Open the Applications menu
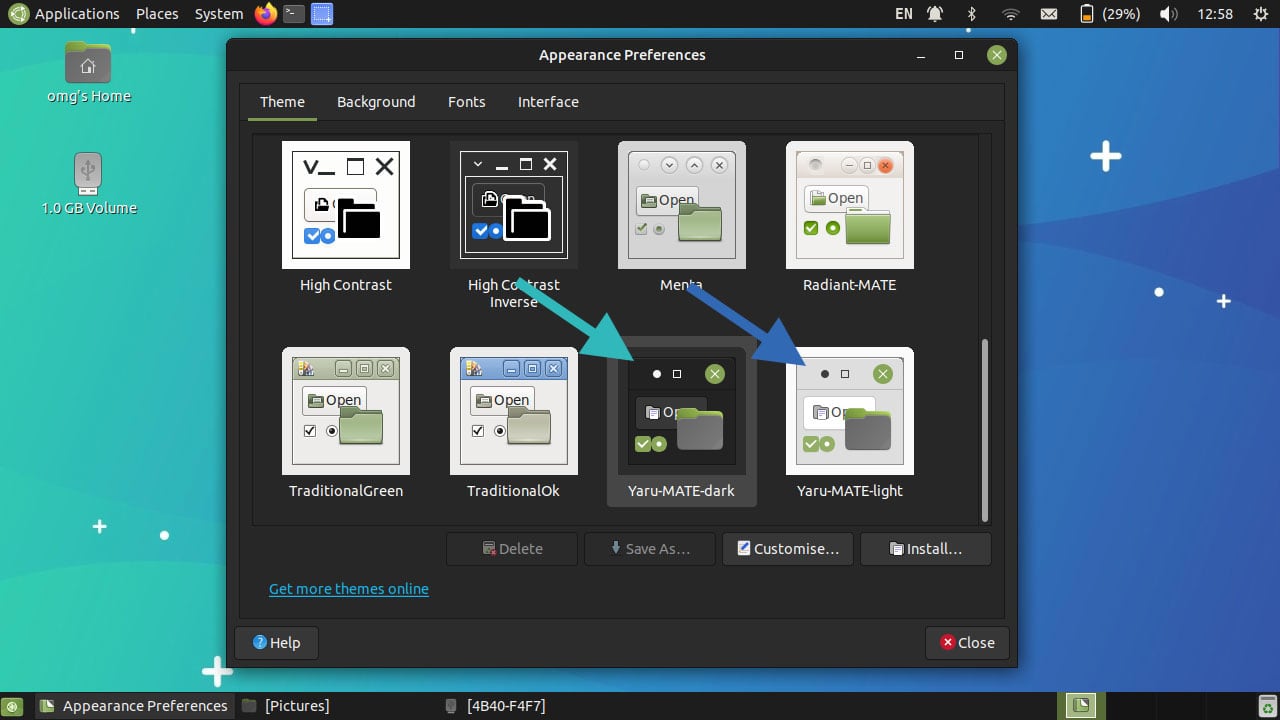 pos(77,14)
